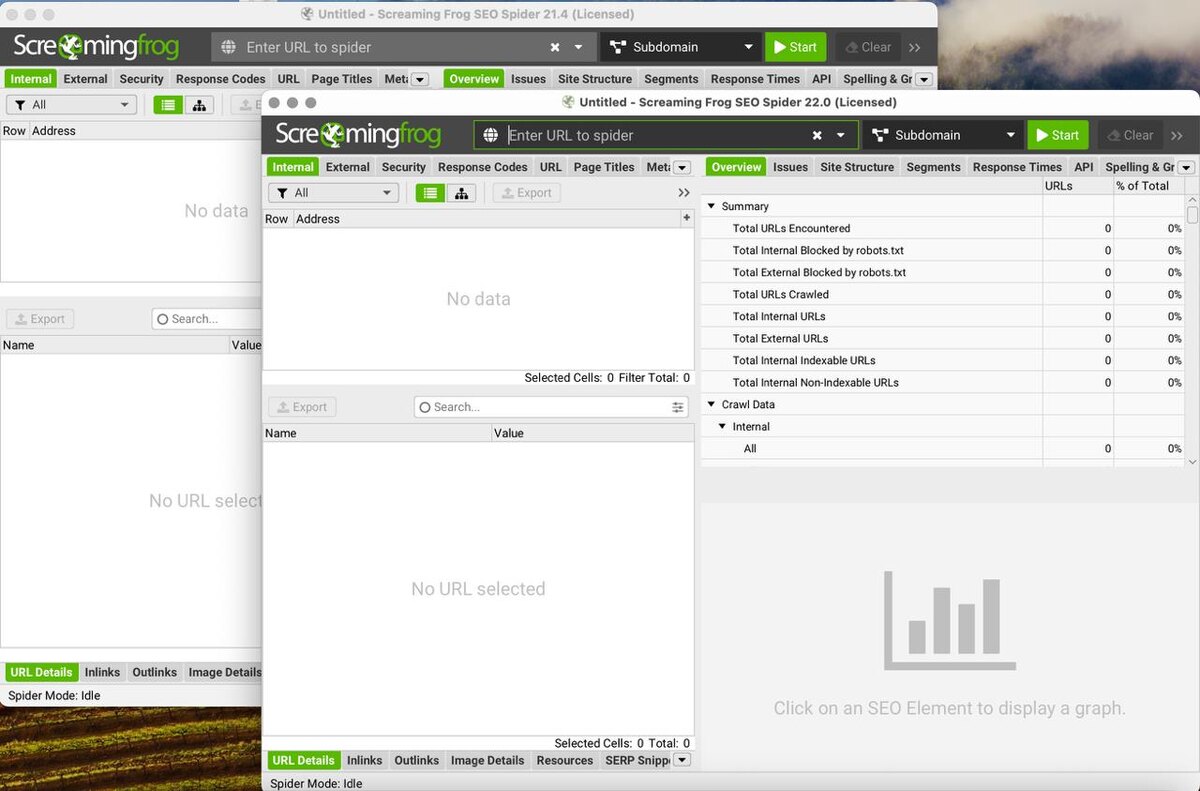Viewport: 1200px width, 791px height.
Task: Click the Screaming Frog logo in front window
Action: (357, 134)
